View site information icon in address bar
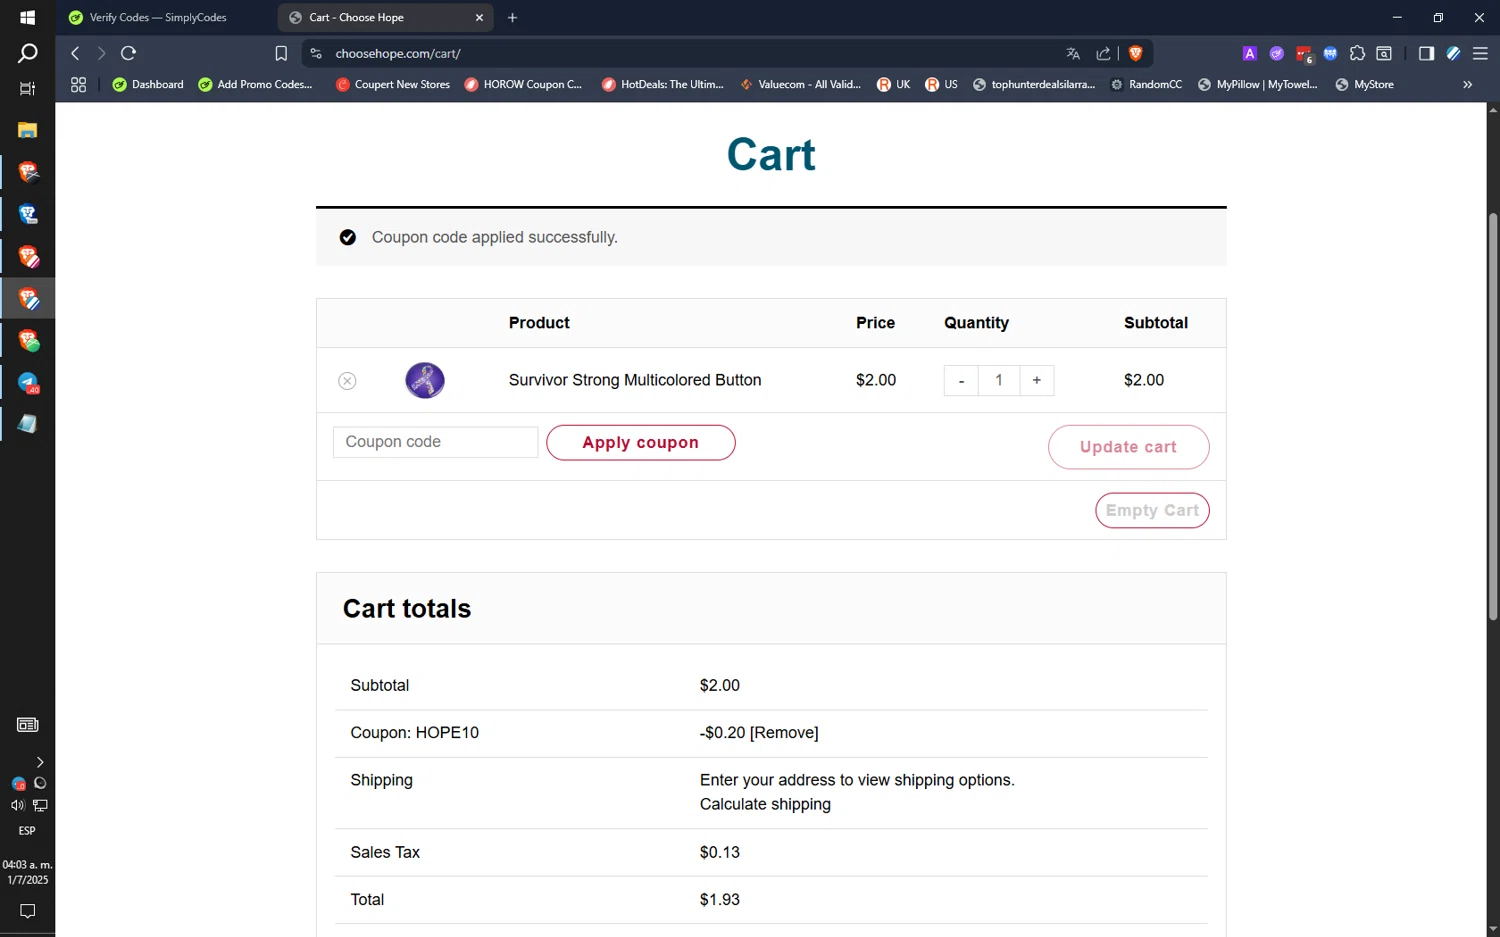The width and height of the screenshot is (1500, 937). coord(316,54)
